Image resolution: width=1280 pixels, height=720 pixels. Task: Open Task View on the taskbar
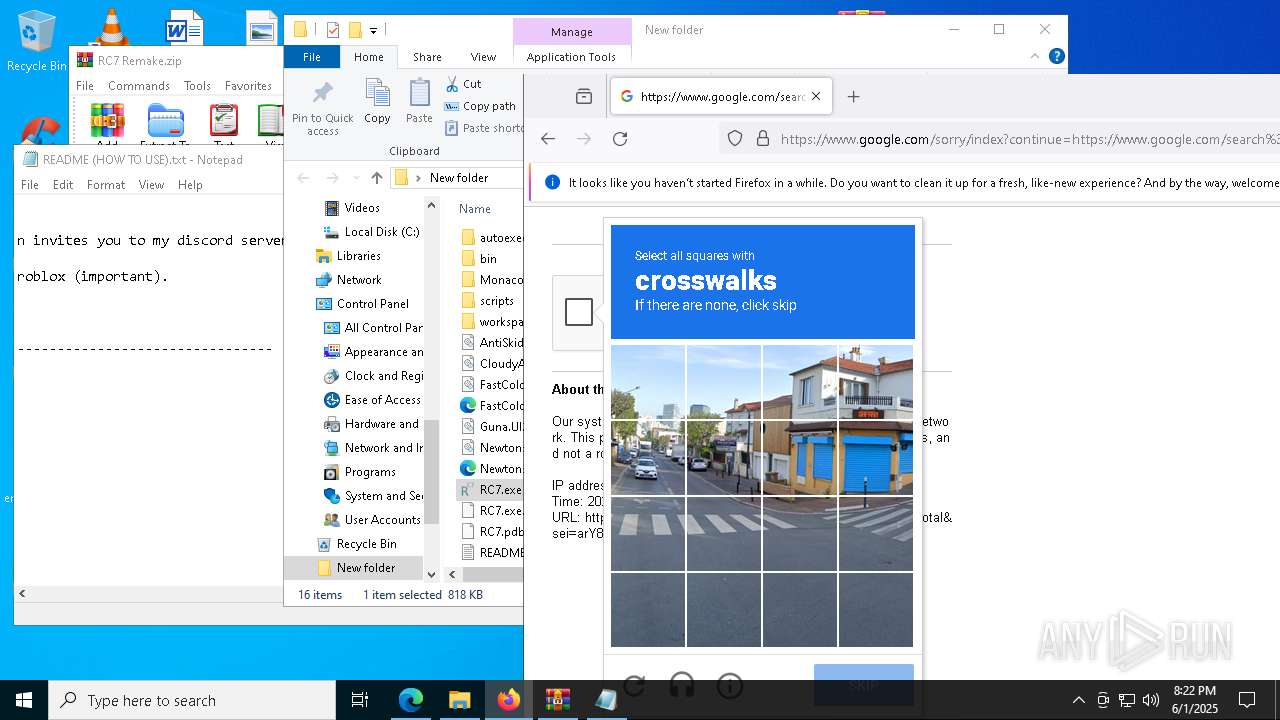click(360, 700)
